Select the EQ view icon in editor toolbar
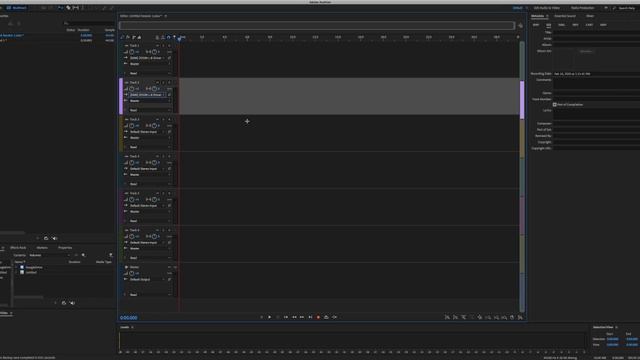 point(139,37)
